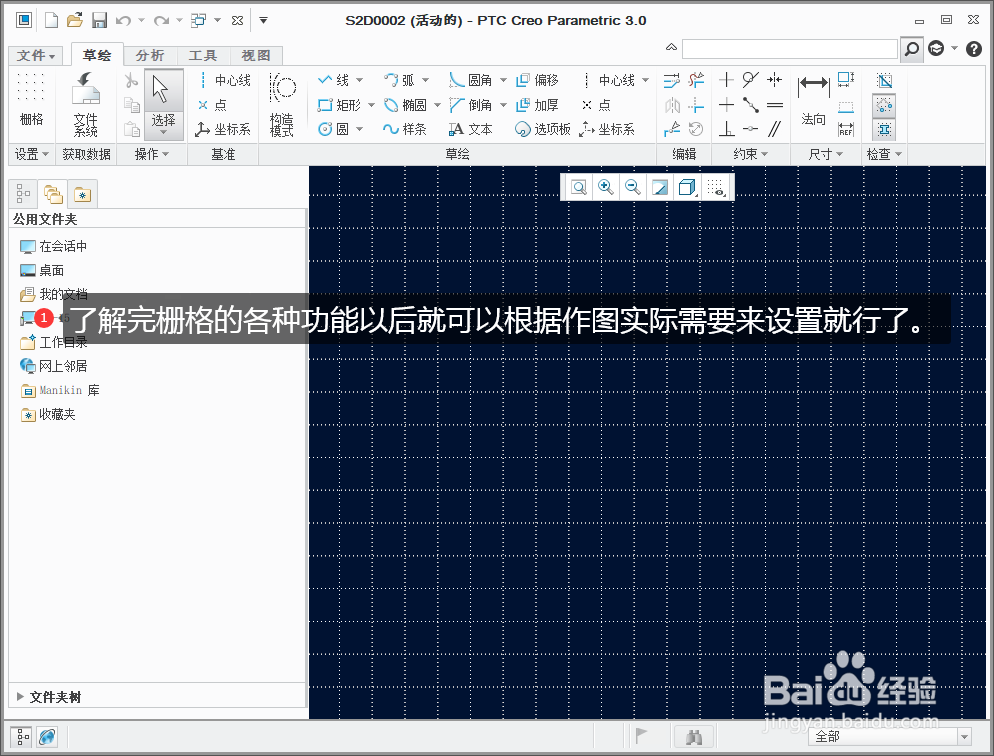This screenshot has height=756, width=994.
Task: Open the Desktop folder
Action: coord(42,271)
